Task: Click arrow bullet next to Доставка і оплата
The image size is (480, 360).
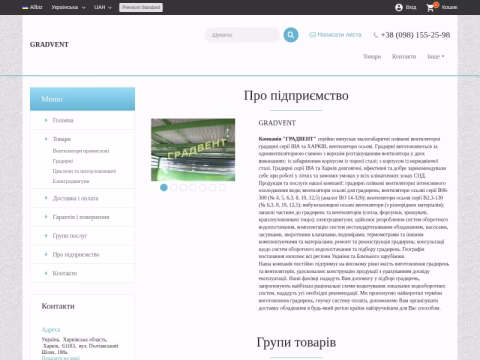Action: tap(46, 198)
